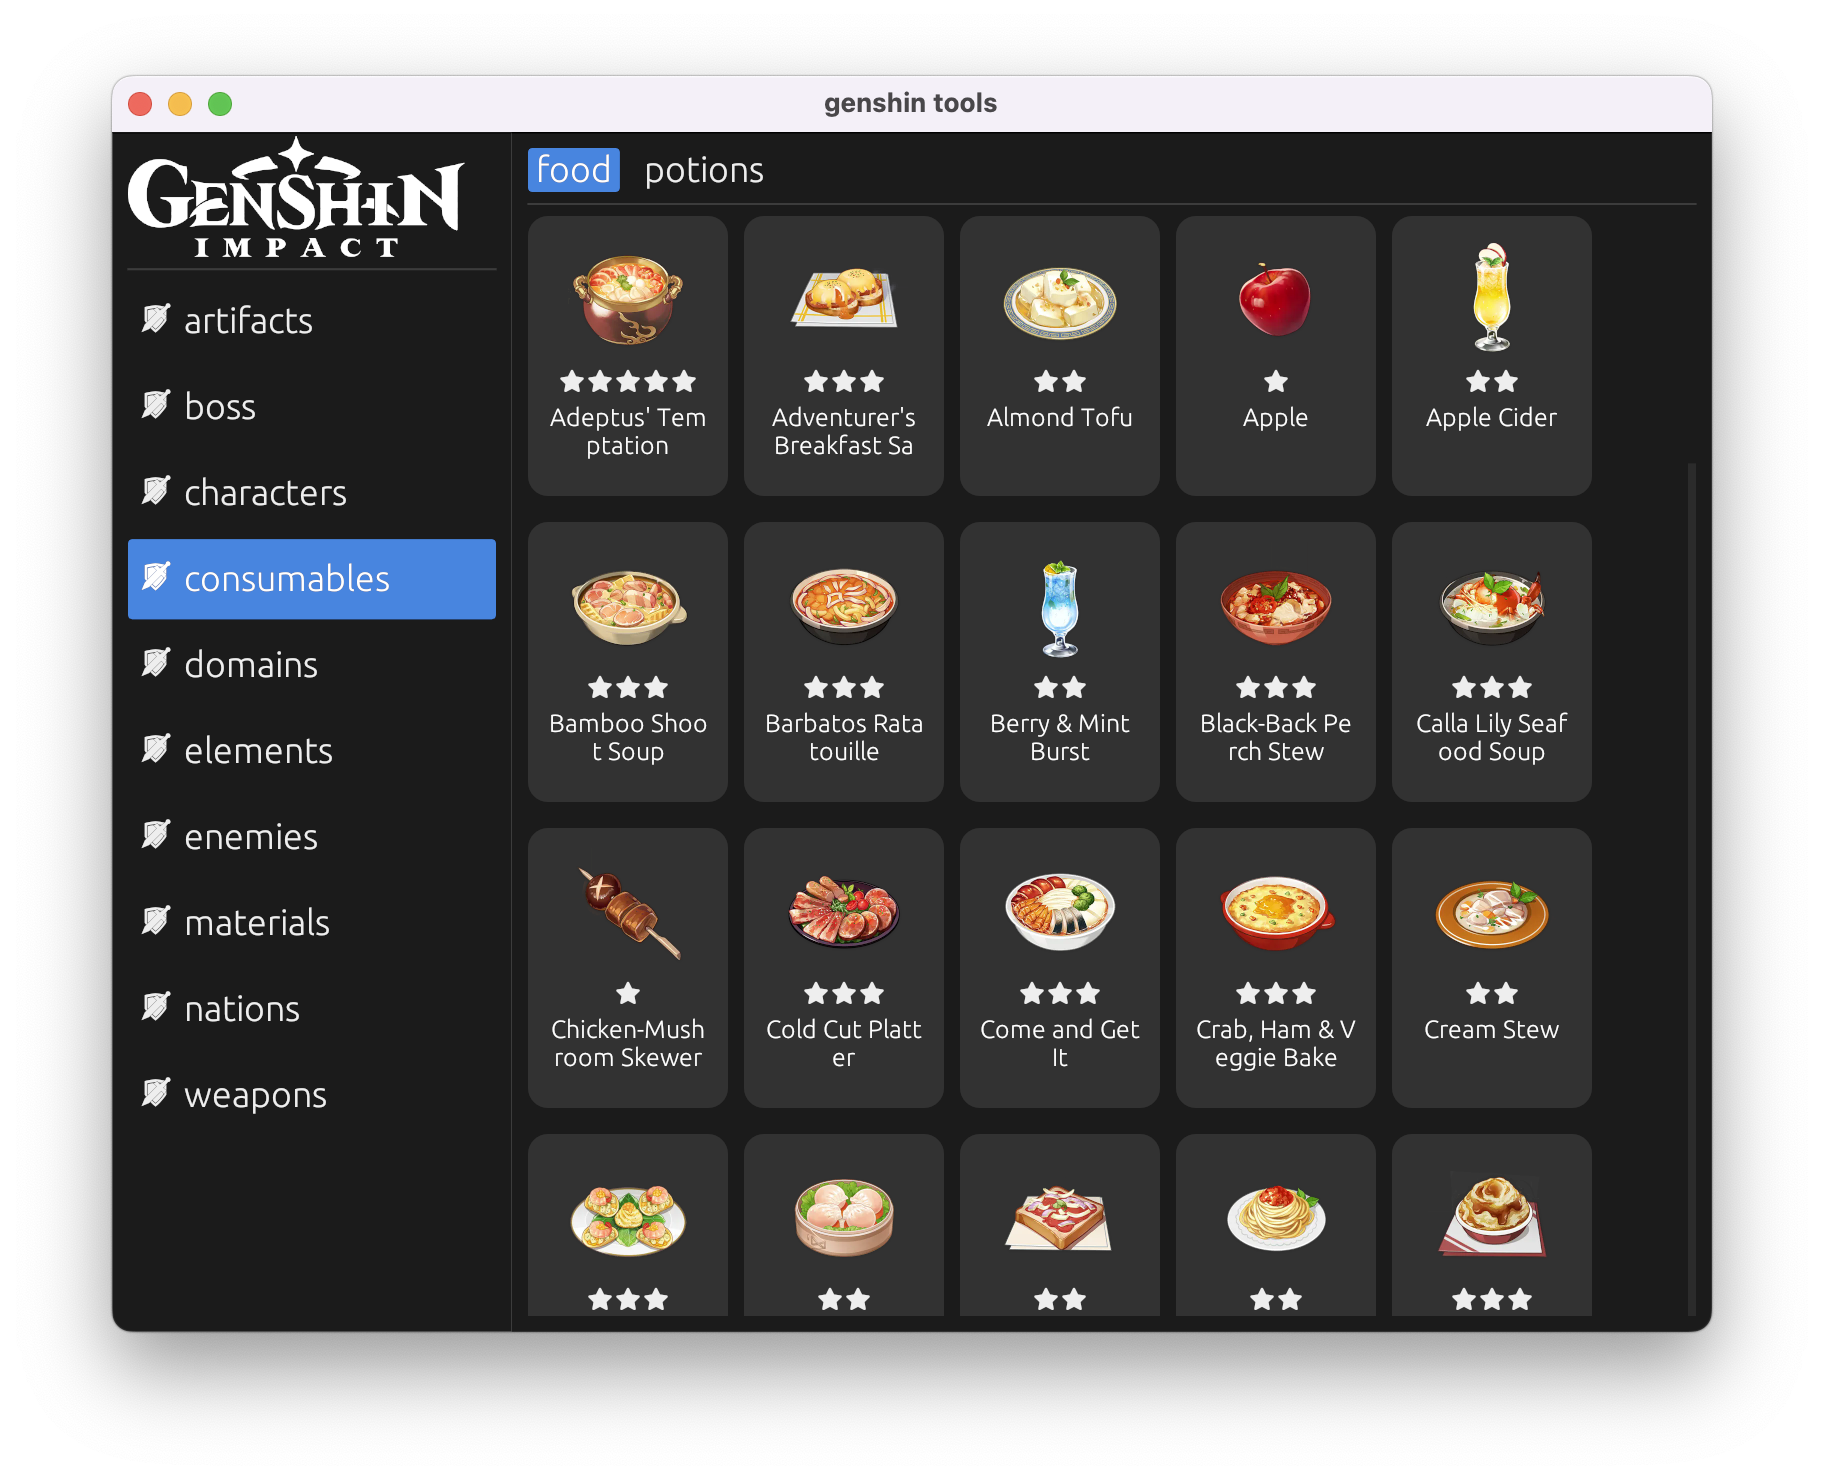Select consumables in the sidebar
Viewport: 1824px width, 1480px height.
tap(312, 579)
